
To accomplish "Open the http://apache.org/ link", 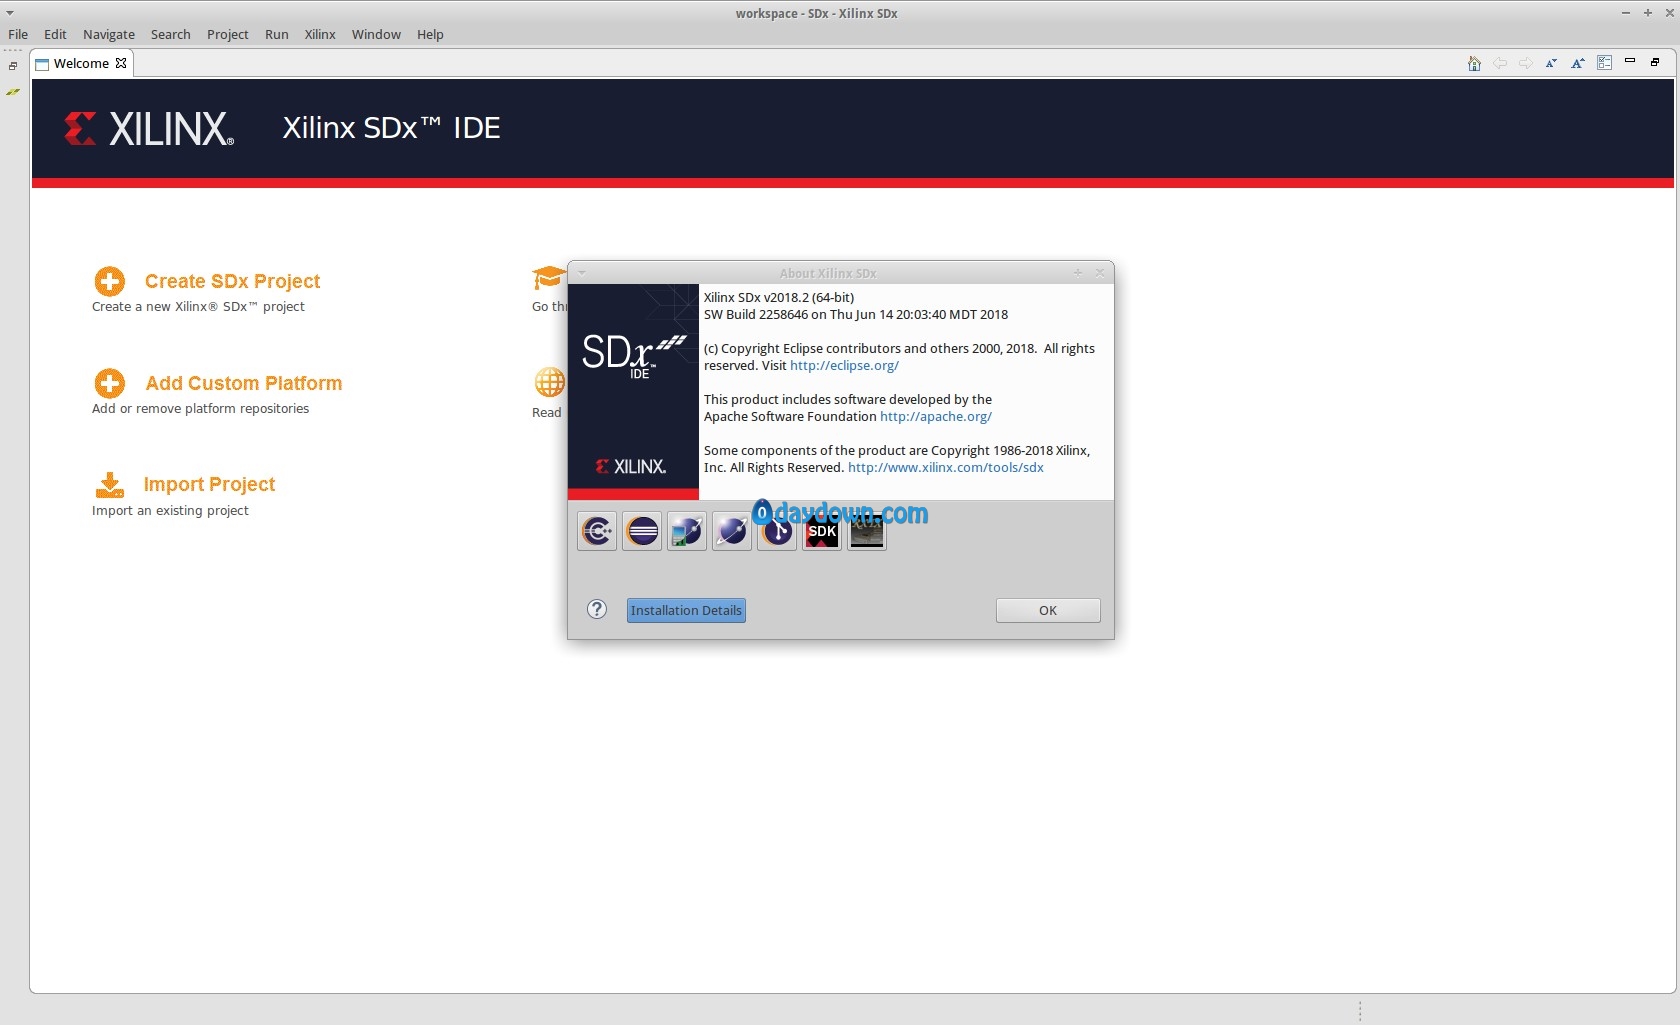I will pyautogui.click(x=936, y=416).
